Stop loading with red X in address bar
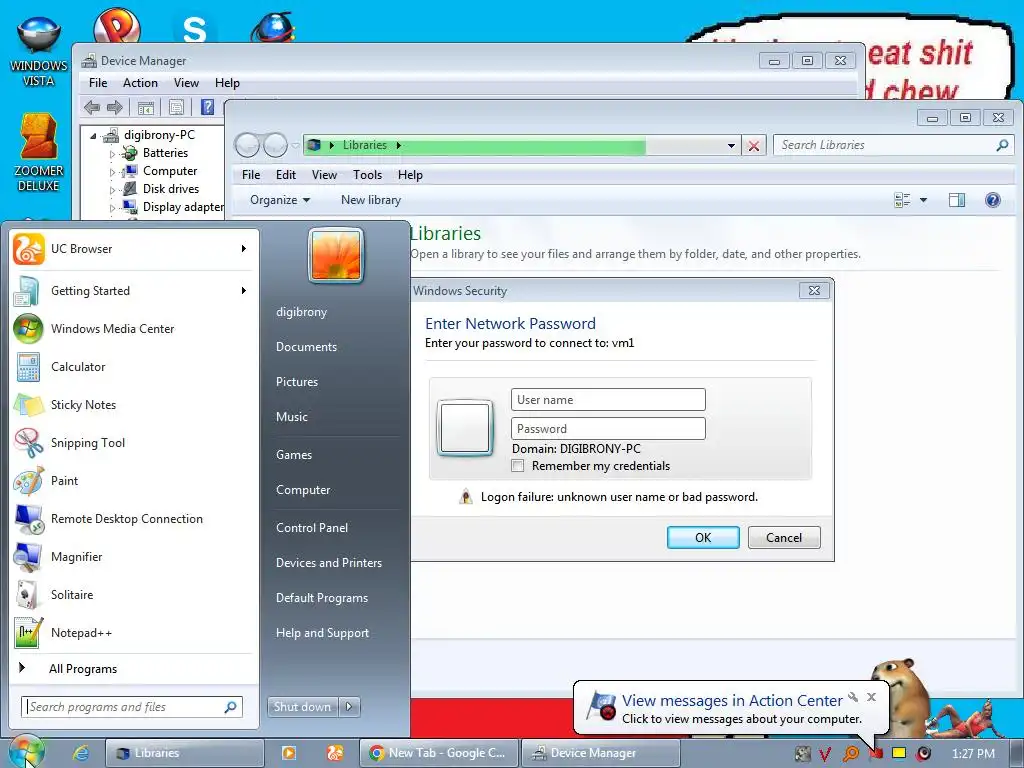This screenshot has width=1024, height=768. pos(754,146)
